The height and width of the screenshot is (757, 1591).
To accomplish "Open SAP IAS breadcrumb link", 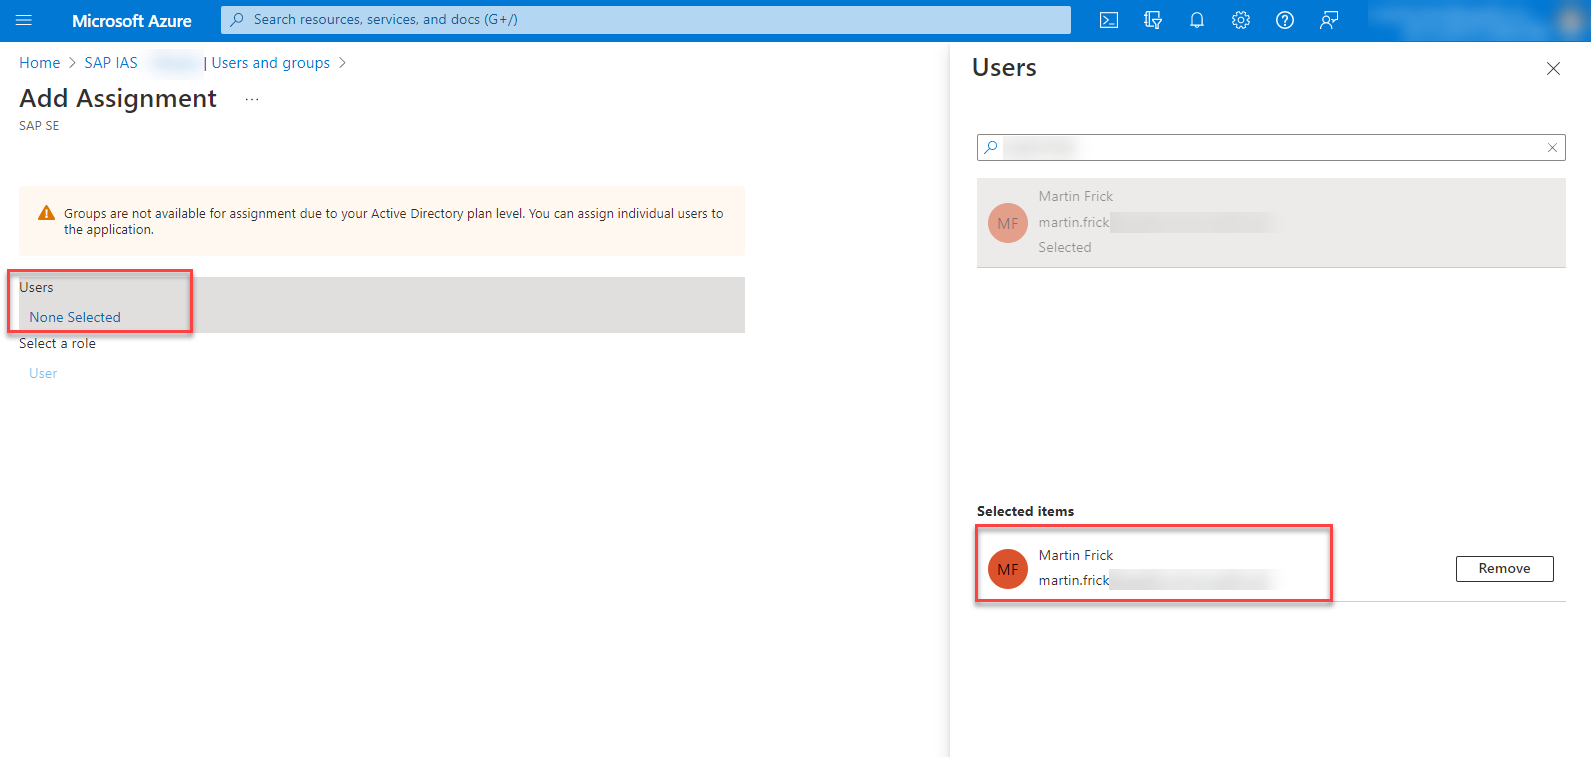I will tap(111, 63).
